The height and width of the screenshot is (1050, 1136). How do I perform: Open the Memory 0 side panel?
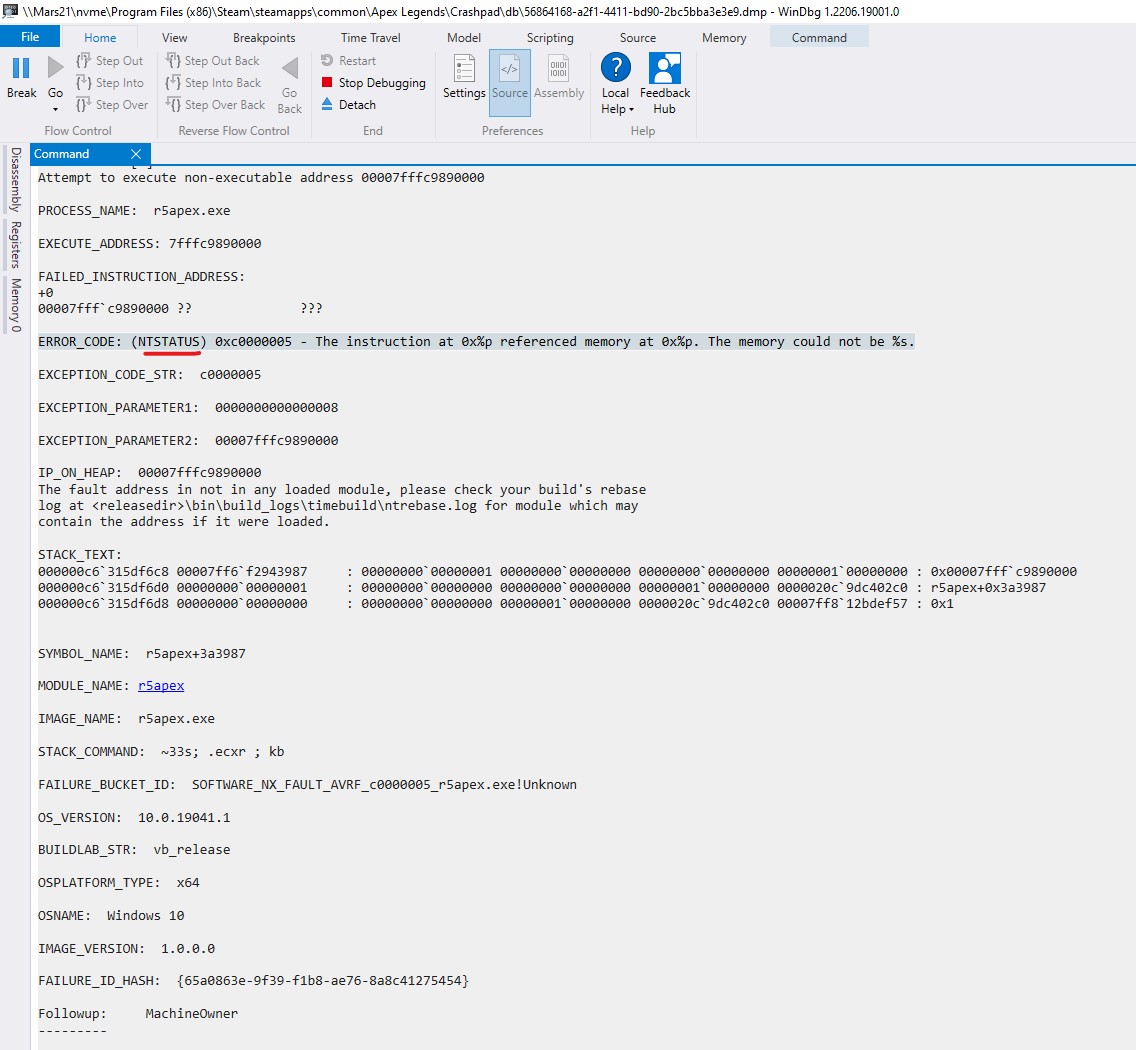(x=15, y=305)
